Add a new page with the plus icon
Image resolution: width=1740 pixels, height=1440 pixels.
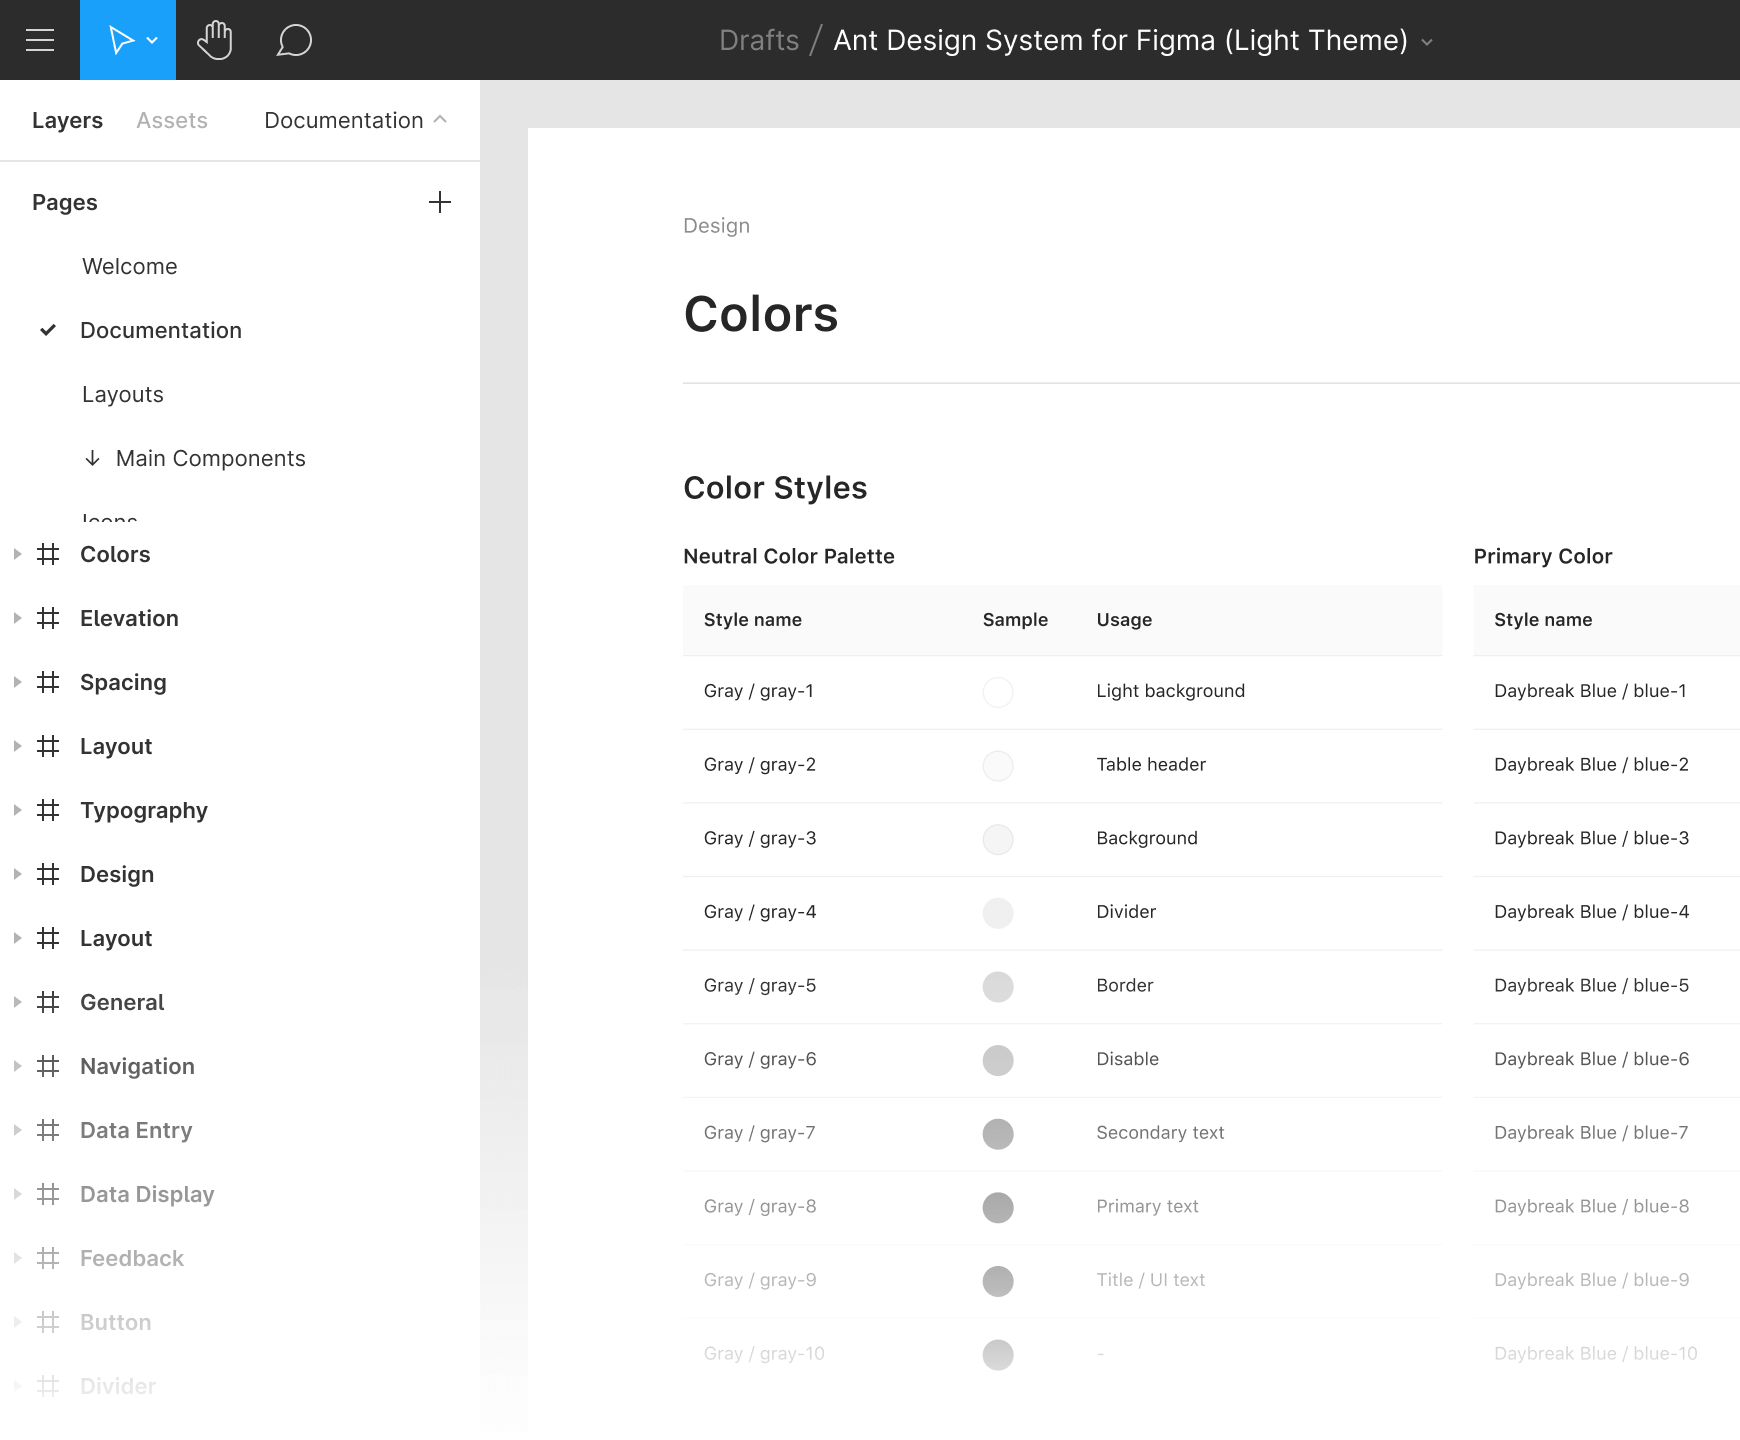tap(440, 202)
